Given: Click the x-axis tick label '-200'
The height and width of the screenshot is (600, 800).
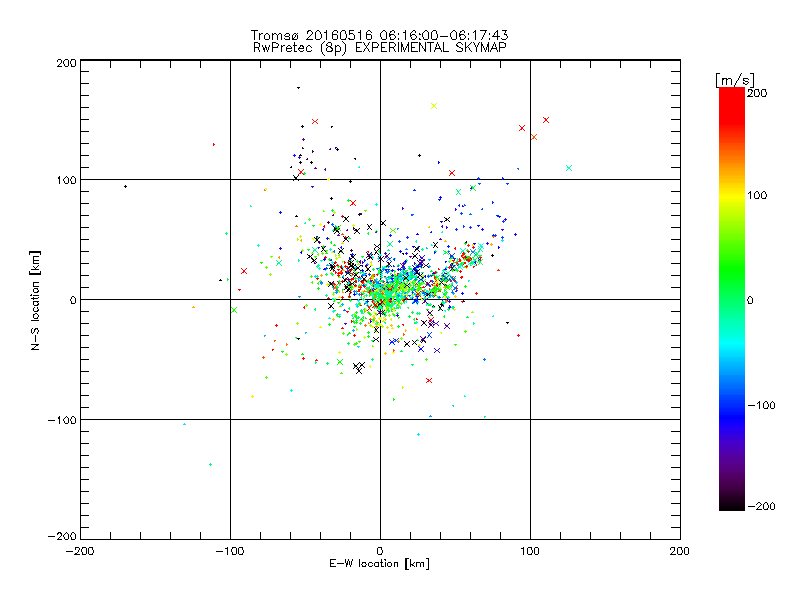Looking at the screenshot, I should [x=80, y=551].
